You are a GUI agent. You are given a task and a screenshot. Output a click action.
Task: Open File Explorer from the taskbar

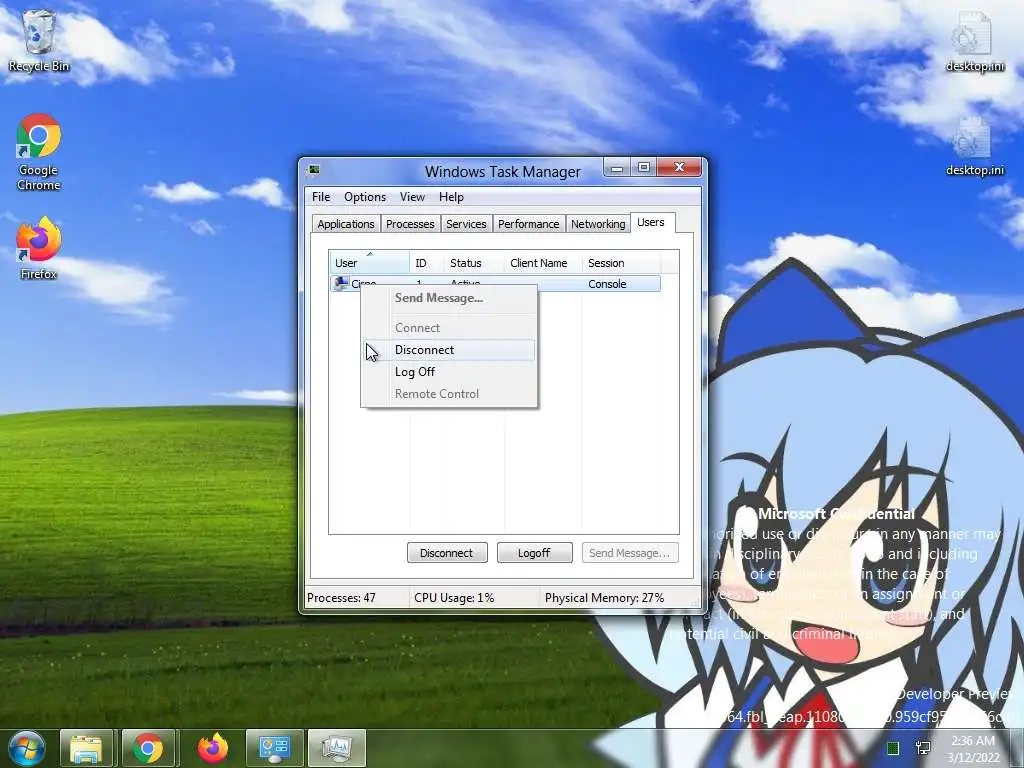pyautogui.click(x=86, y=748)
